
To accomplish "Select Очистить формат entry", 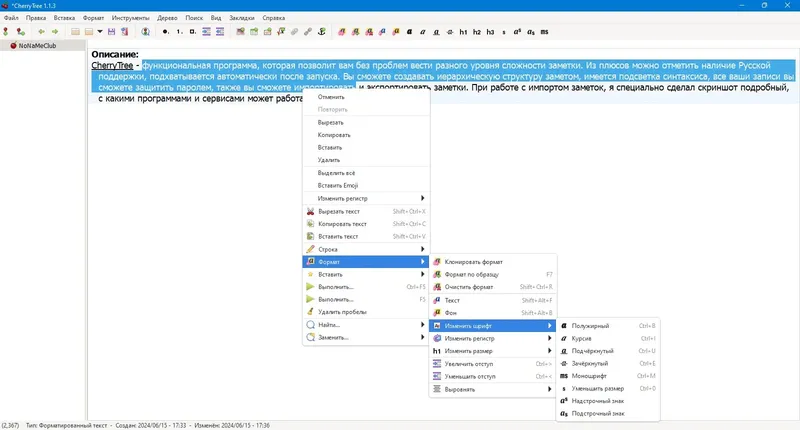I will [x=492, y=287].
